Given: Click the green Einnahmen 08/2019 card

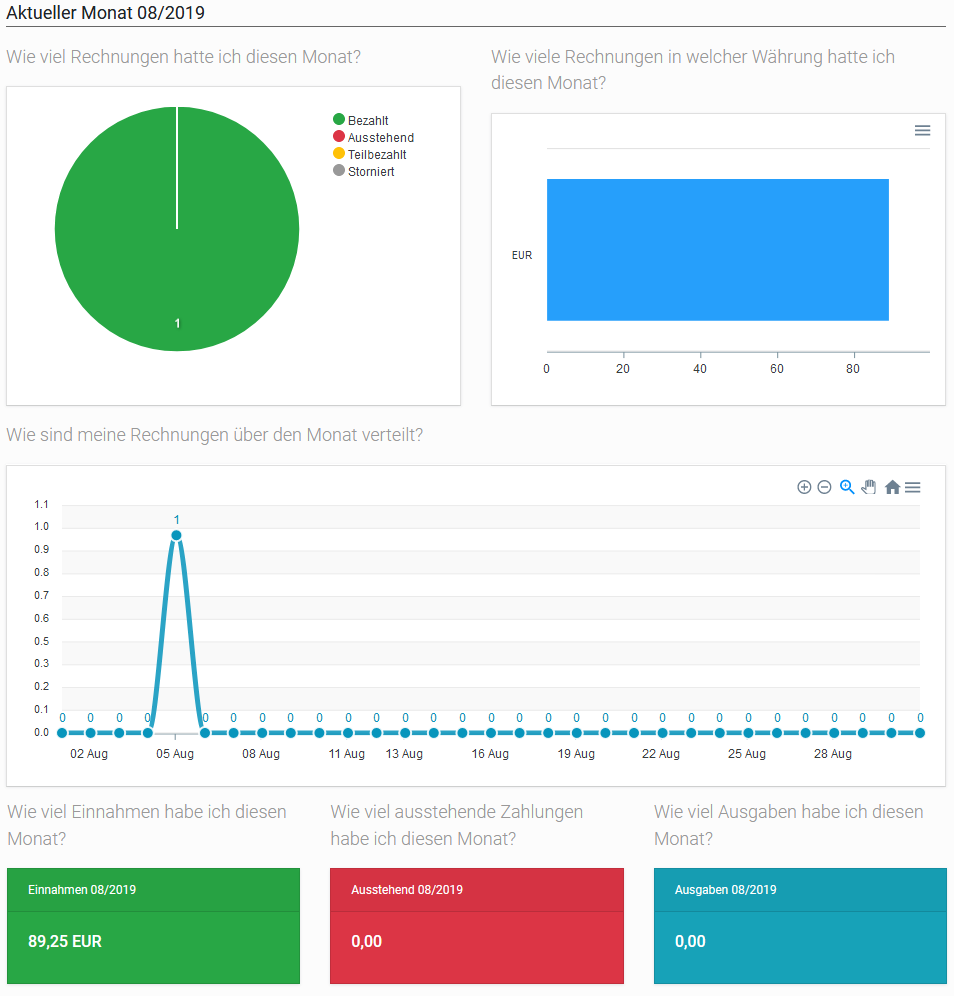Looking at the screenshot, I should coord(154,925).
